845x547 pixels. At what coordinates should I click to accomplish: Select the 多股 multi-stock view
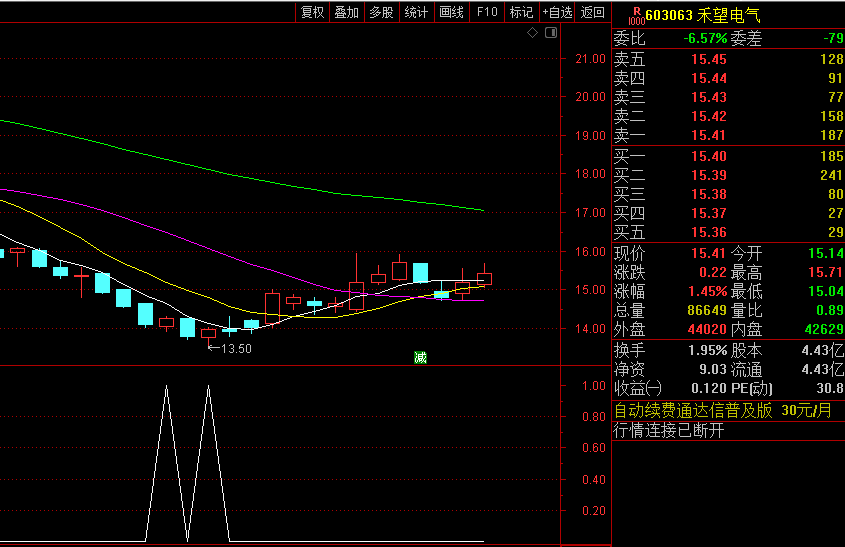tap(381, 12)
